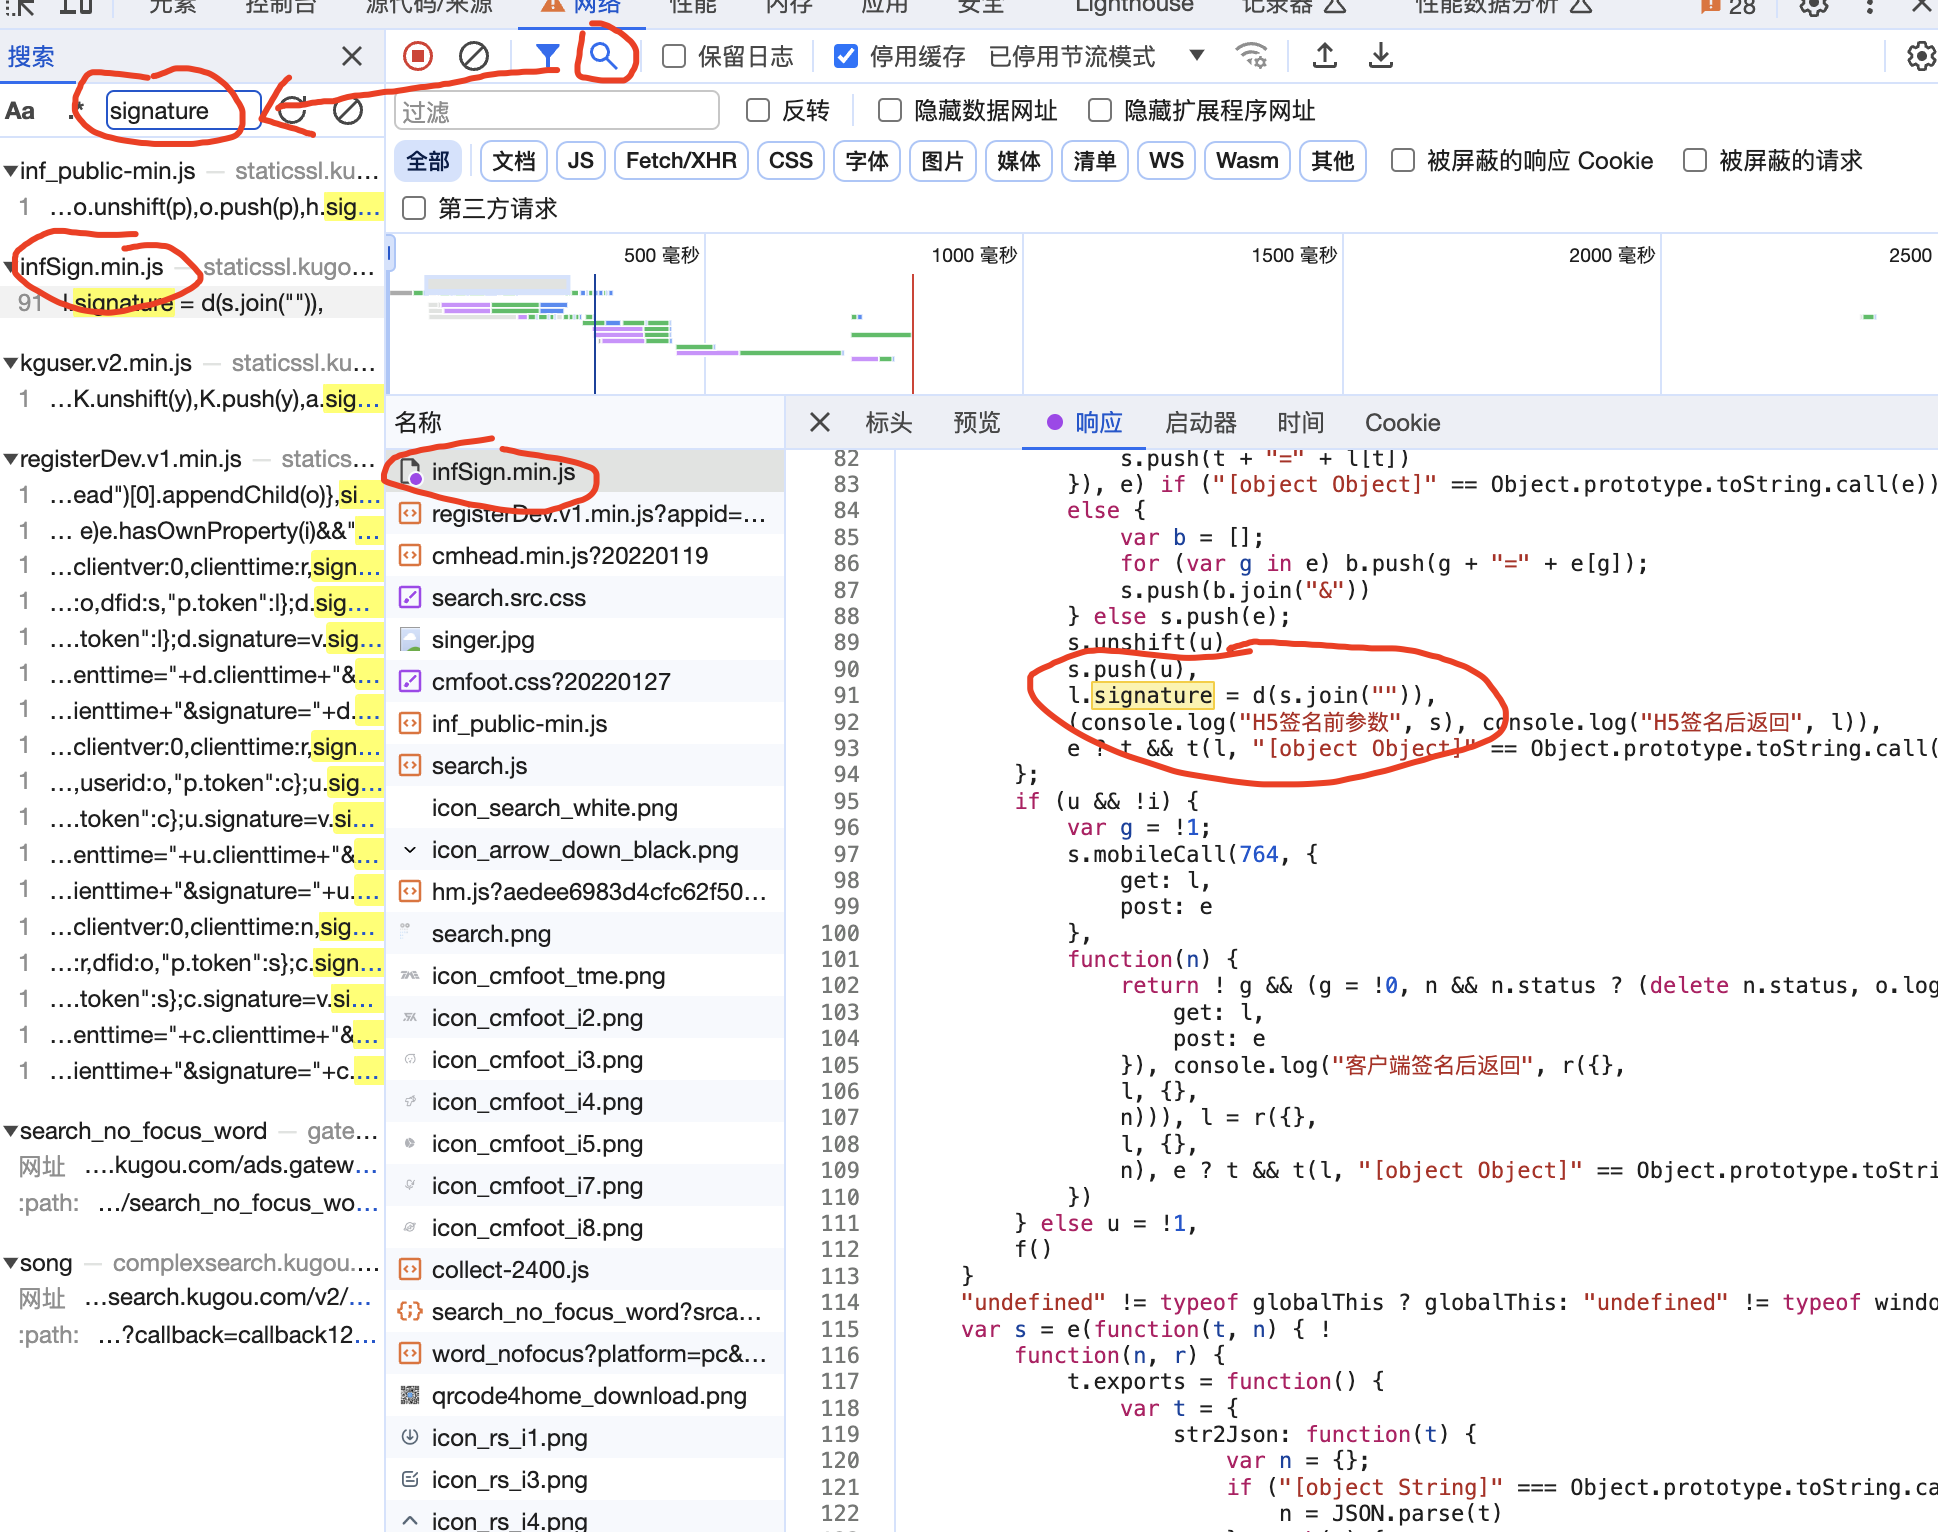Close the search sidebar
This screenshot has width=1938, height=1532.
352,56
